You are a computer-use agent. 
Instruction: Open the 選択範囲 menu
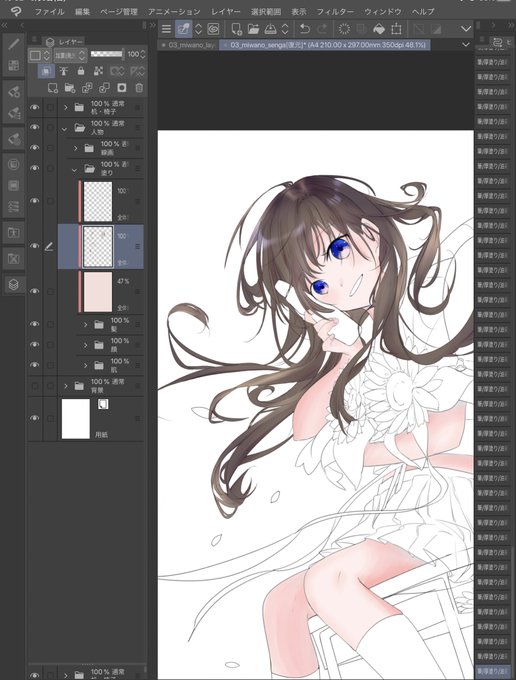point(266,12)
